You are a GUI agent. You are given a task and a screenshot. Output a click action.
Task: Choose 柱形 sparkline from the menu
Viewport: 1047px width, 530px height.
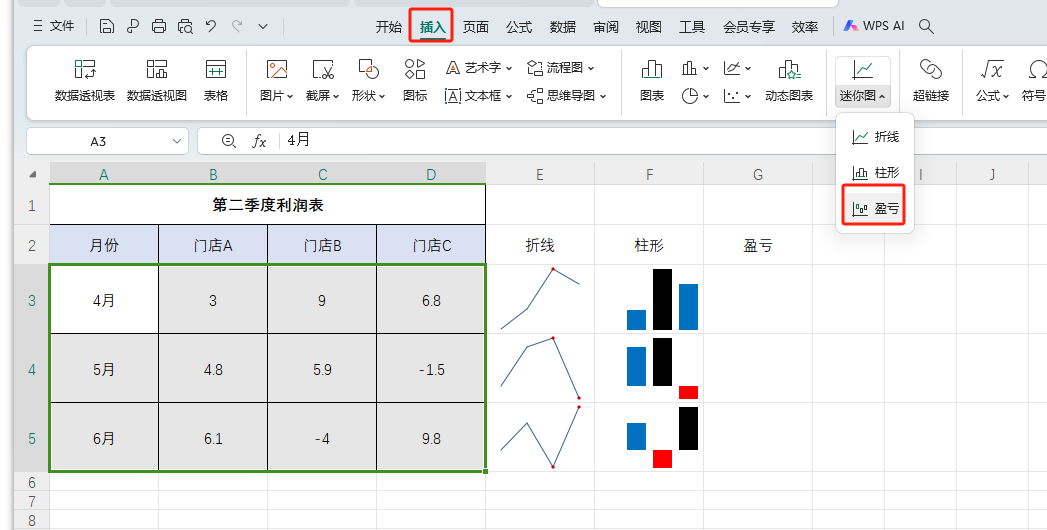point(875,173)
